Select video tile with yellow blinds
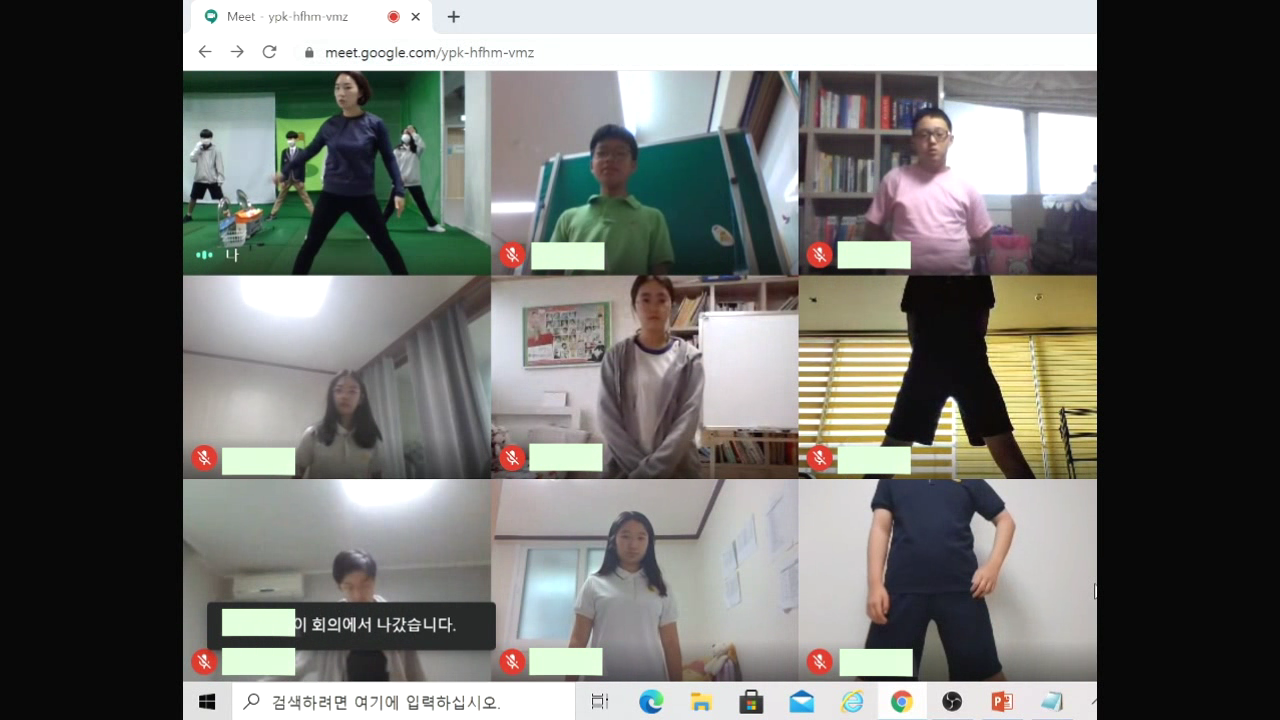Screen dimensions: 1280x720 pos(947,377)
